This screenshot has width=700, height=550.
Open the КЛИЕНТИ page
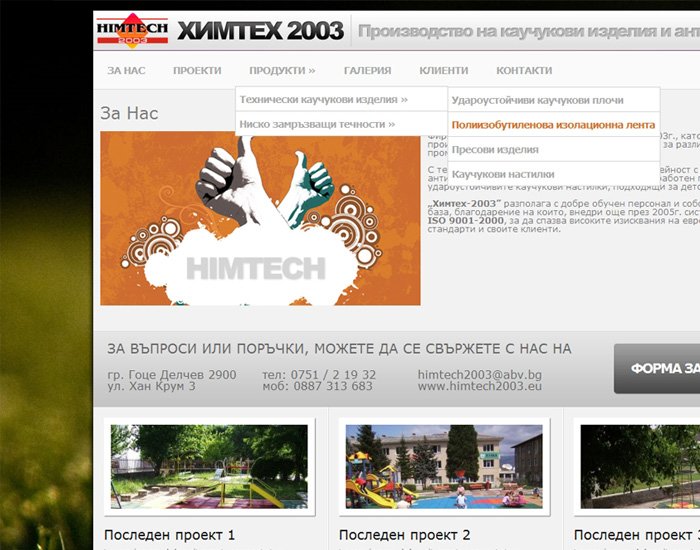(x=443, y=71)
